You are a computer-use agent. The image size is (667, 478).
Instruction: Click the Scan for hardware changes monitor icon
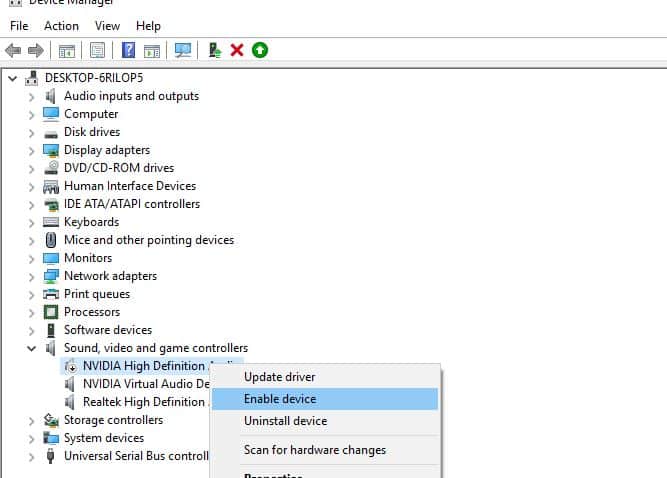(x=183, y=50)
